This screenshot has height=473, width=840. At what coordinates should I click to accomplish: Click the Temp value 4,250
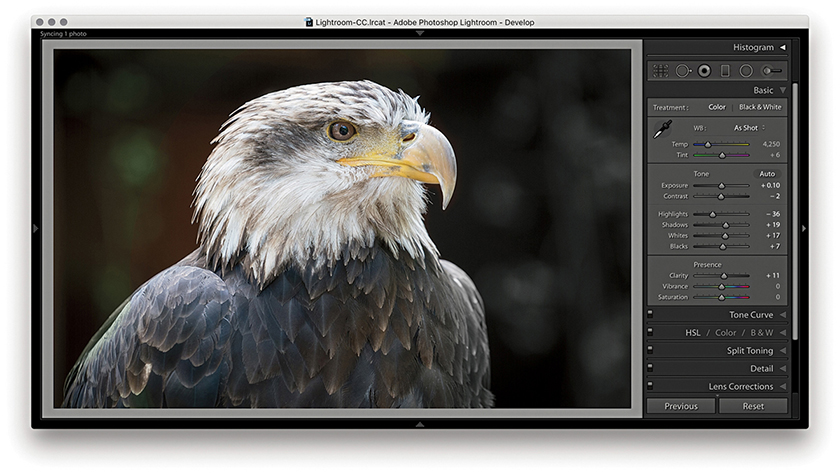(771, 144)
